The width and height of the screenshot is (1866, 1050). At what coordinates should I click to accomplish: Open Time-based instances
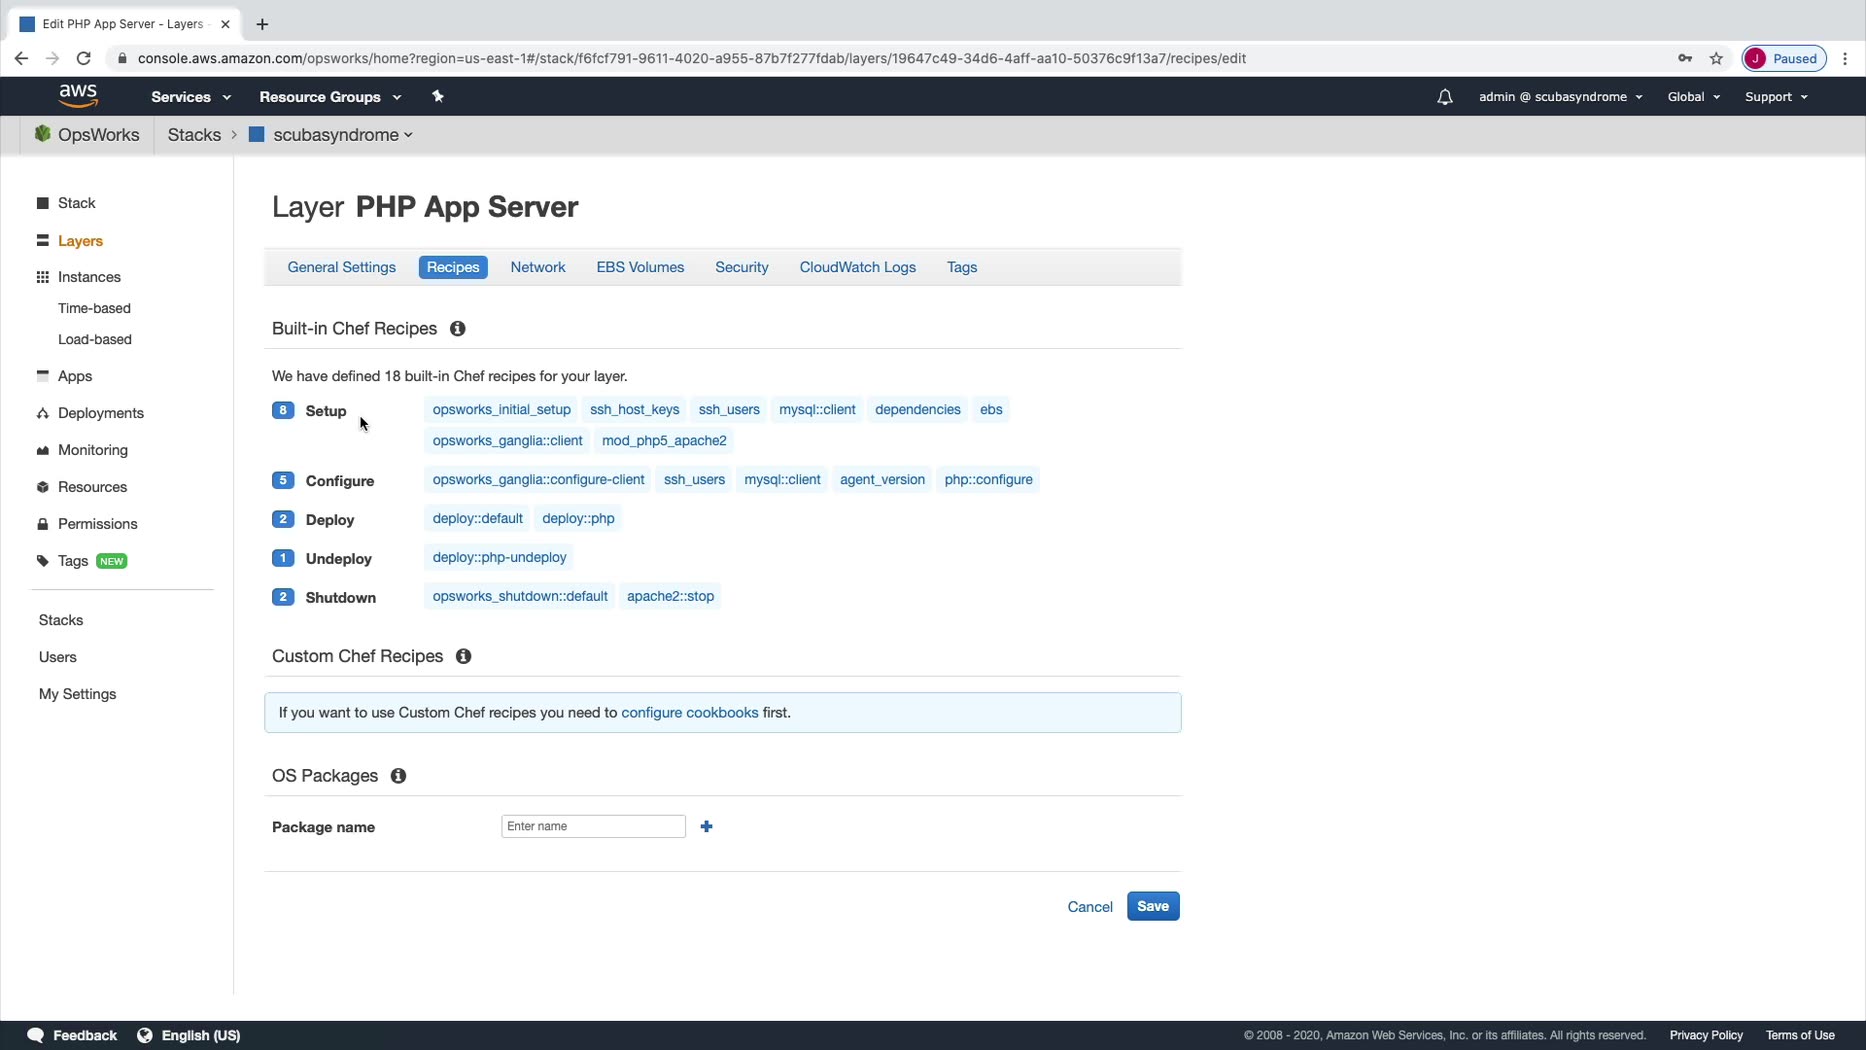tap(94, 308)
